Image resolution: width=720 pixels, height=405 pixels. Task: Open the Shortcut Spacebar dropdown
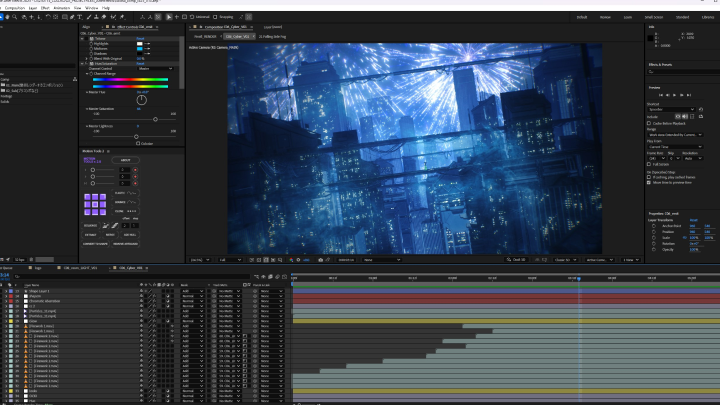(x=671, y=109)
